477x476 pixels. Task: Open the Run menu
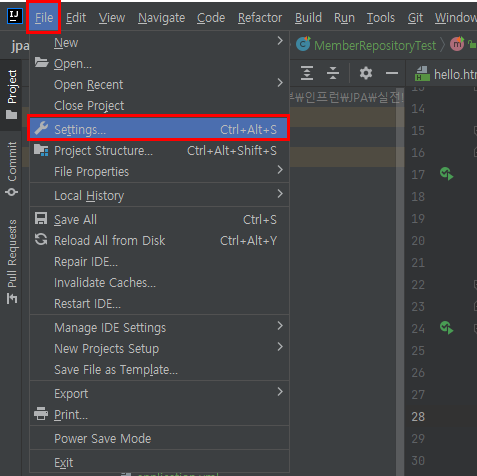pos(344,18)
